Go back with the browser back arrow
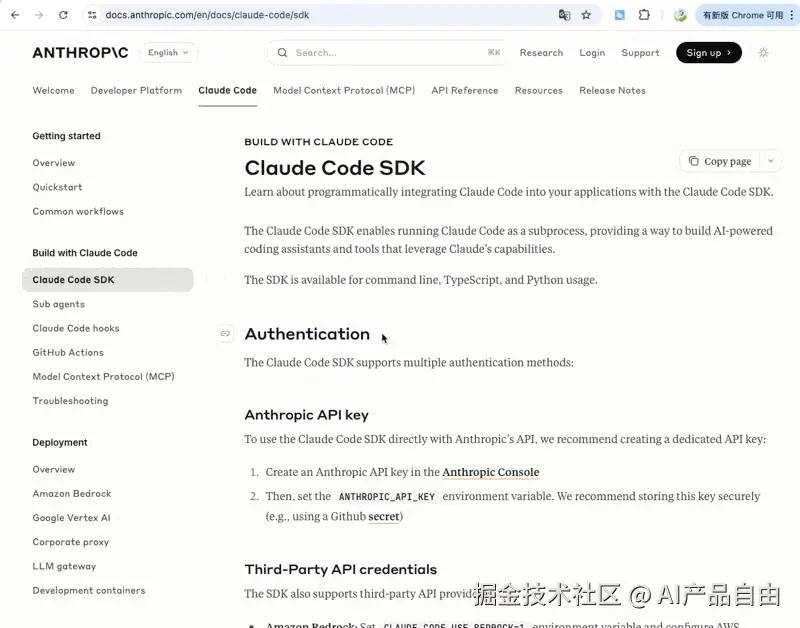 click(x=15, y=15)
